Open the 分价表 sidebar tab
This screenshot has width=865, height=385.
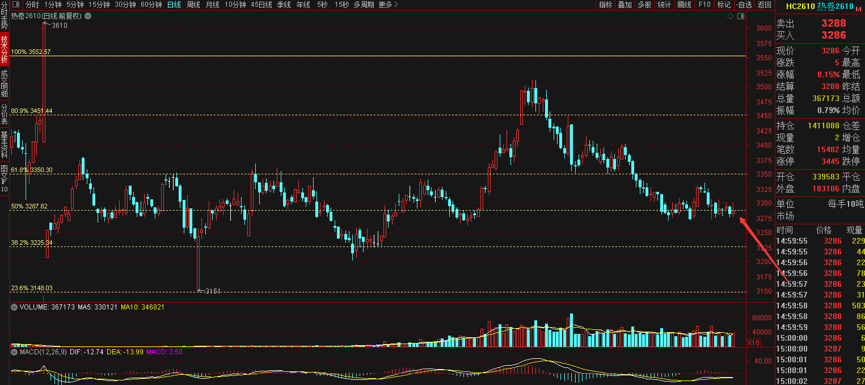tap(4, 114)
